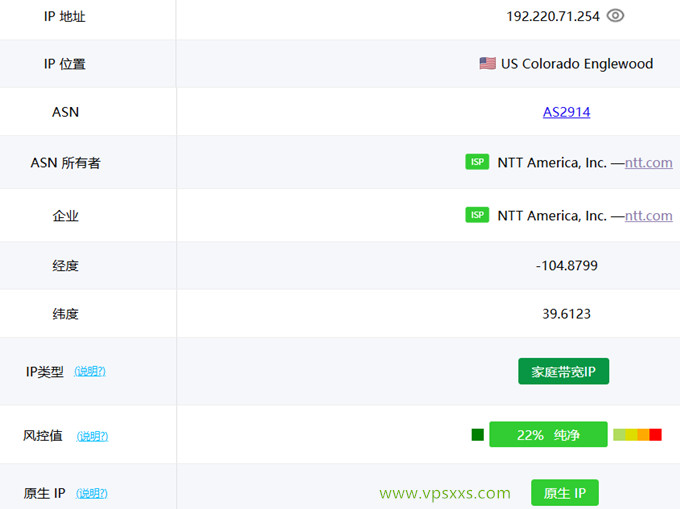Click the NTT America, Inc. text in 企业 row
Screen dimensions: 680x509
tap(552, 215)
